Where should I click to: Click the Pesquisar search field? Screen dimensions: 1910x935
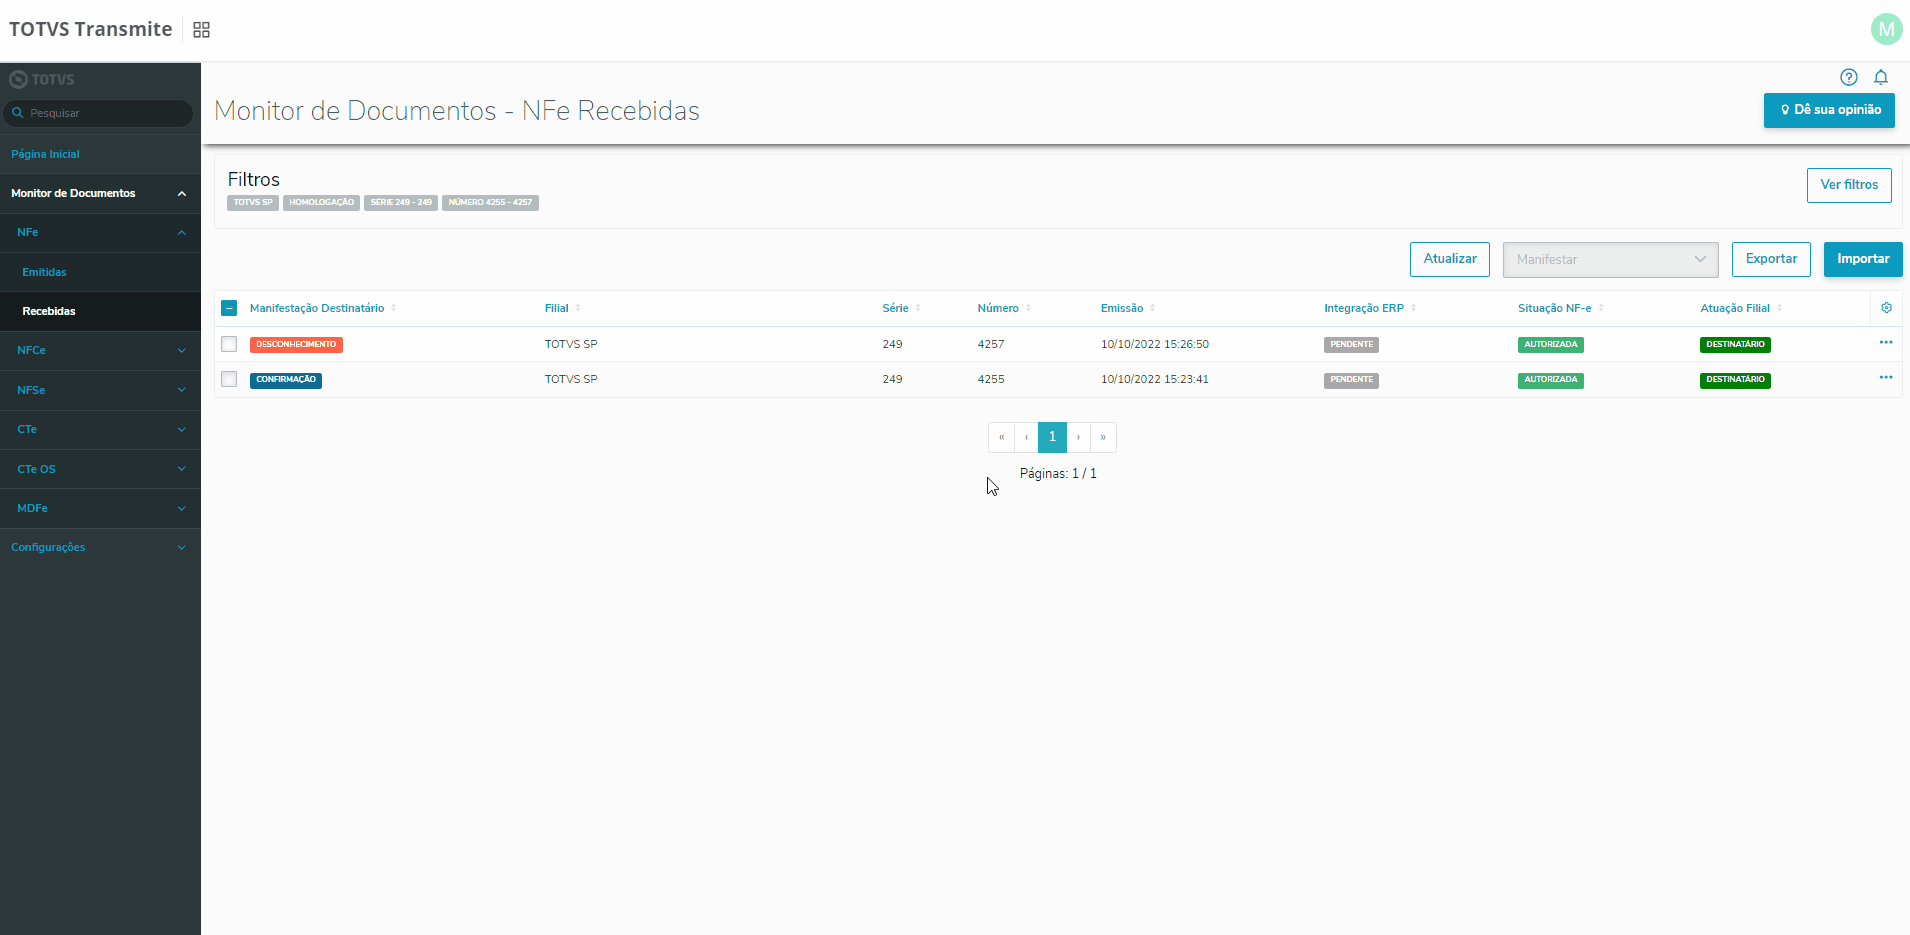click(98, 113)
